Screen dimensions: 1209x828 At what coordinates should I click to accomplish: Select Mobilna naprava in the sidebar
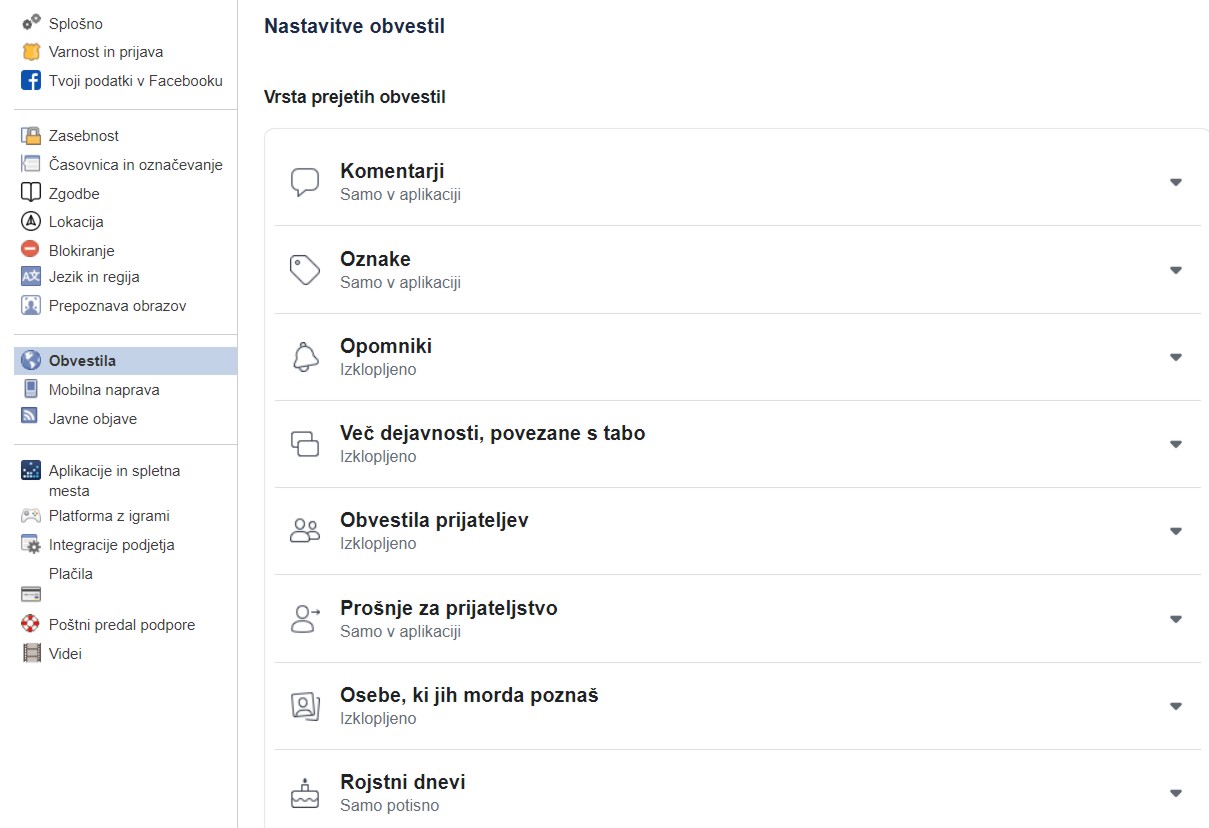104,390
